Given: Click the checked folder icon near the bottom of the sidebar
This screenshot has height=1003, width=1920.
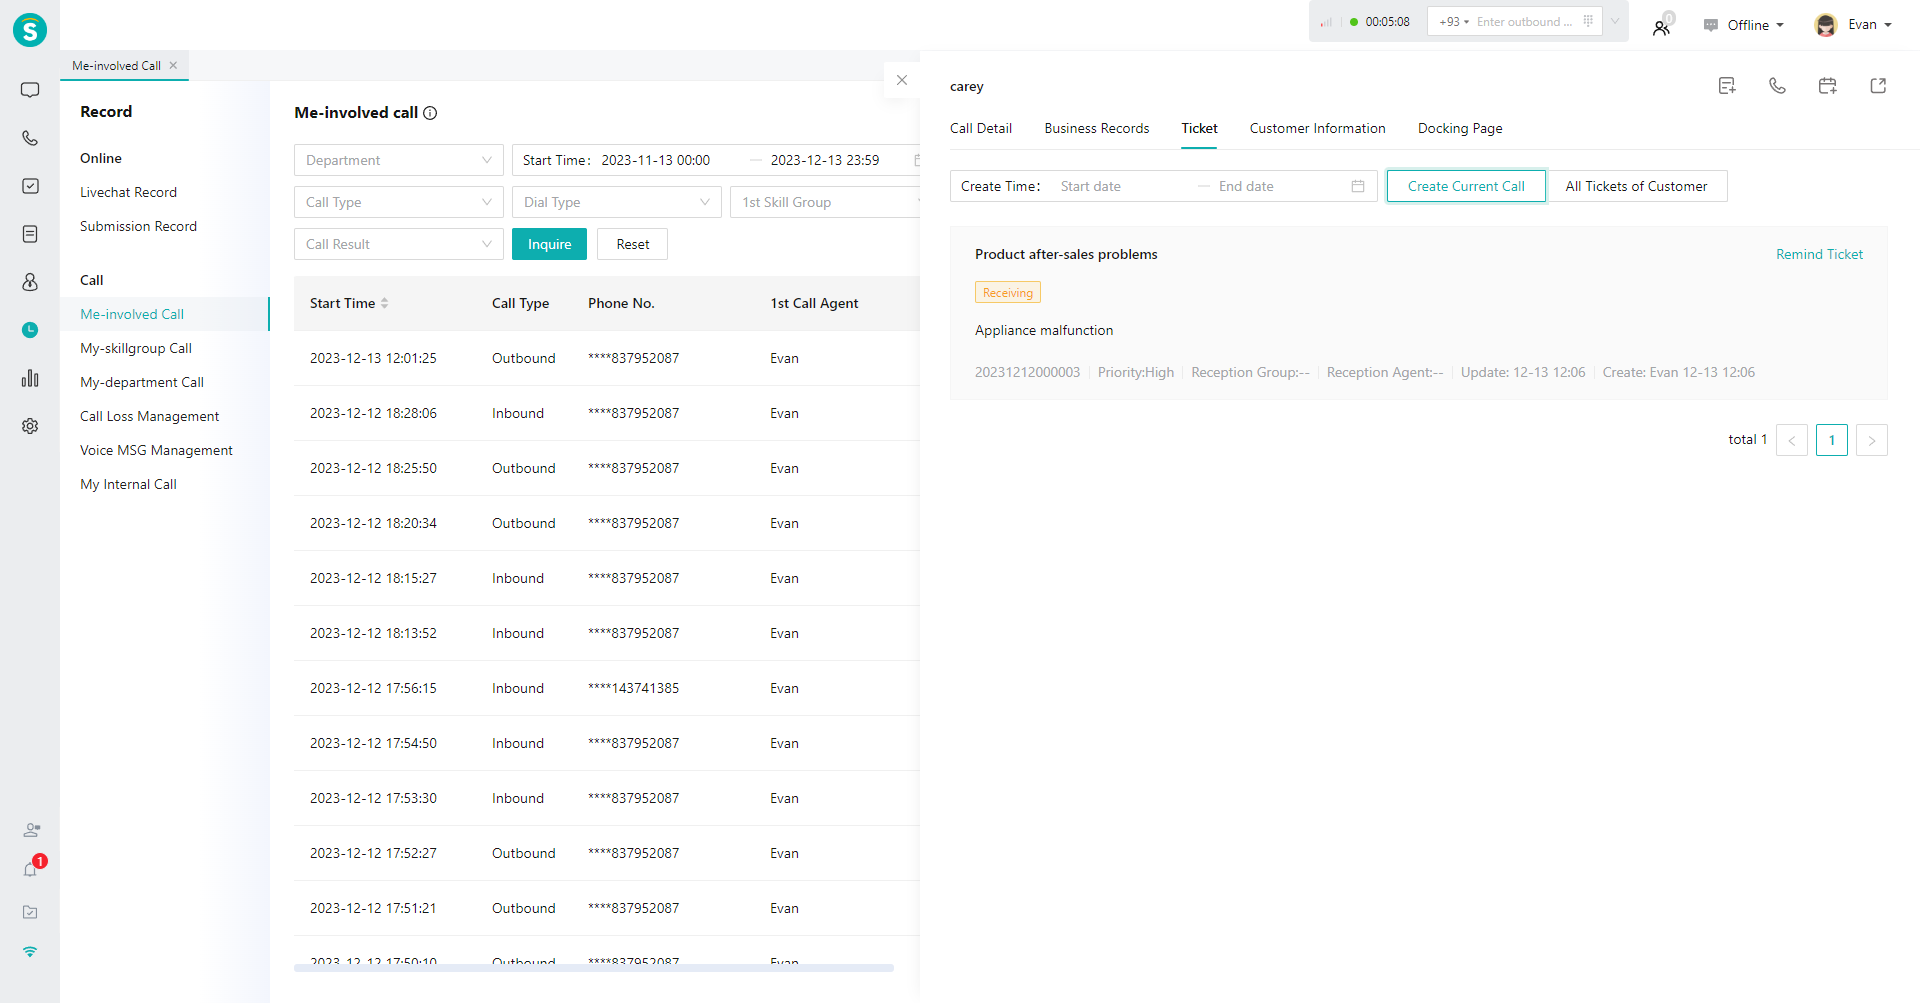Looking at the screenshot, I should 30,912.
